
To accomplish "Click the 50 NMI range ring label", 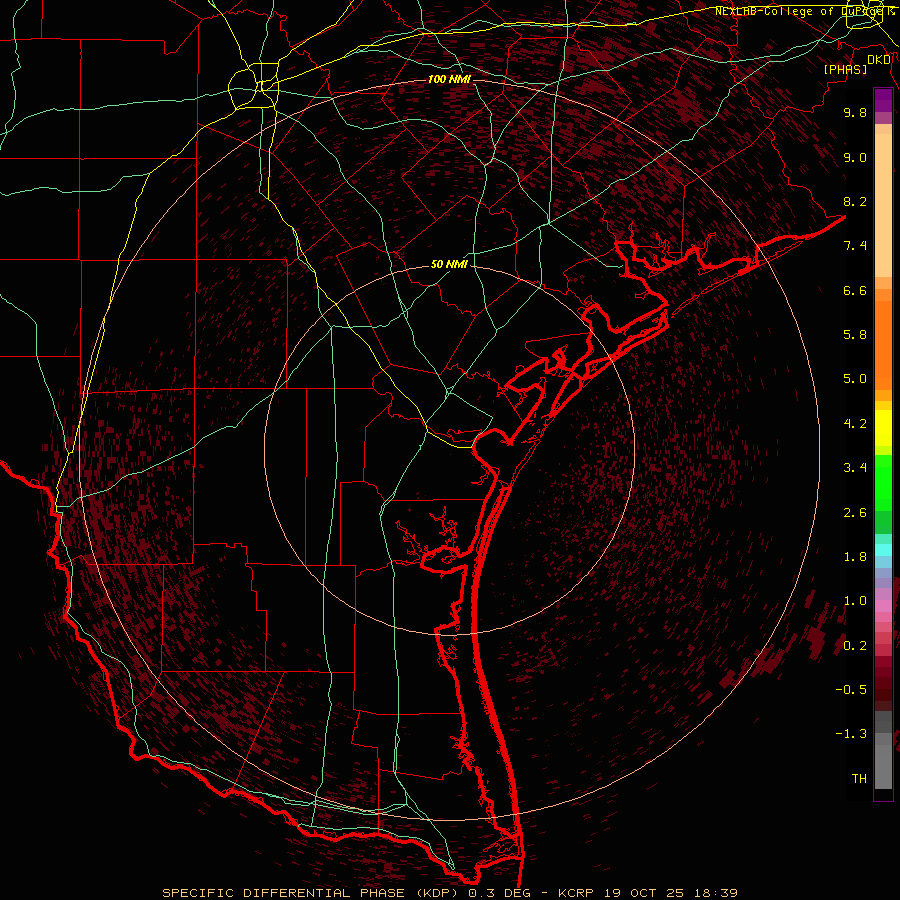I will 449,265.
